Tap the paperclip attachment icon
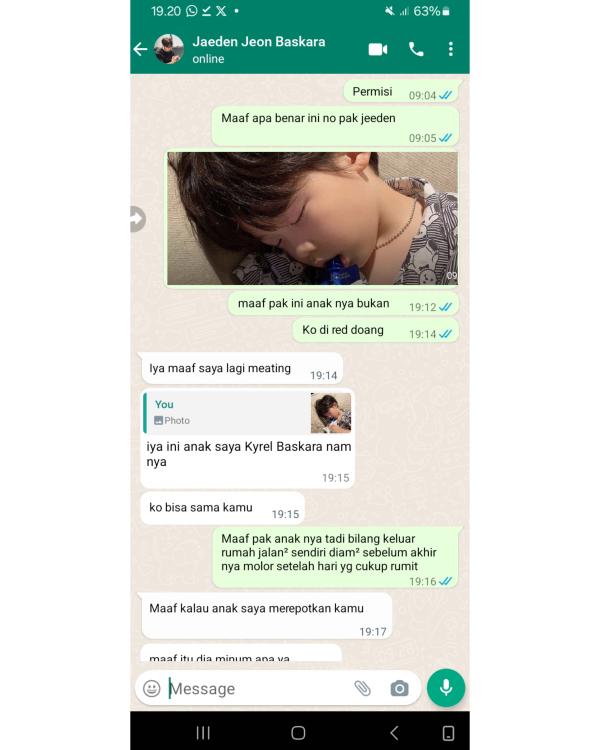 [363, 688]
